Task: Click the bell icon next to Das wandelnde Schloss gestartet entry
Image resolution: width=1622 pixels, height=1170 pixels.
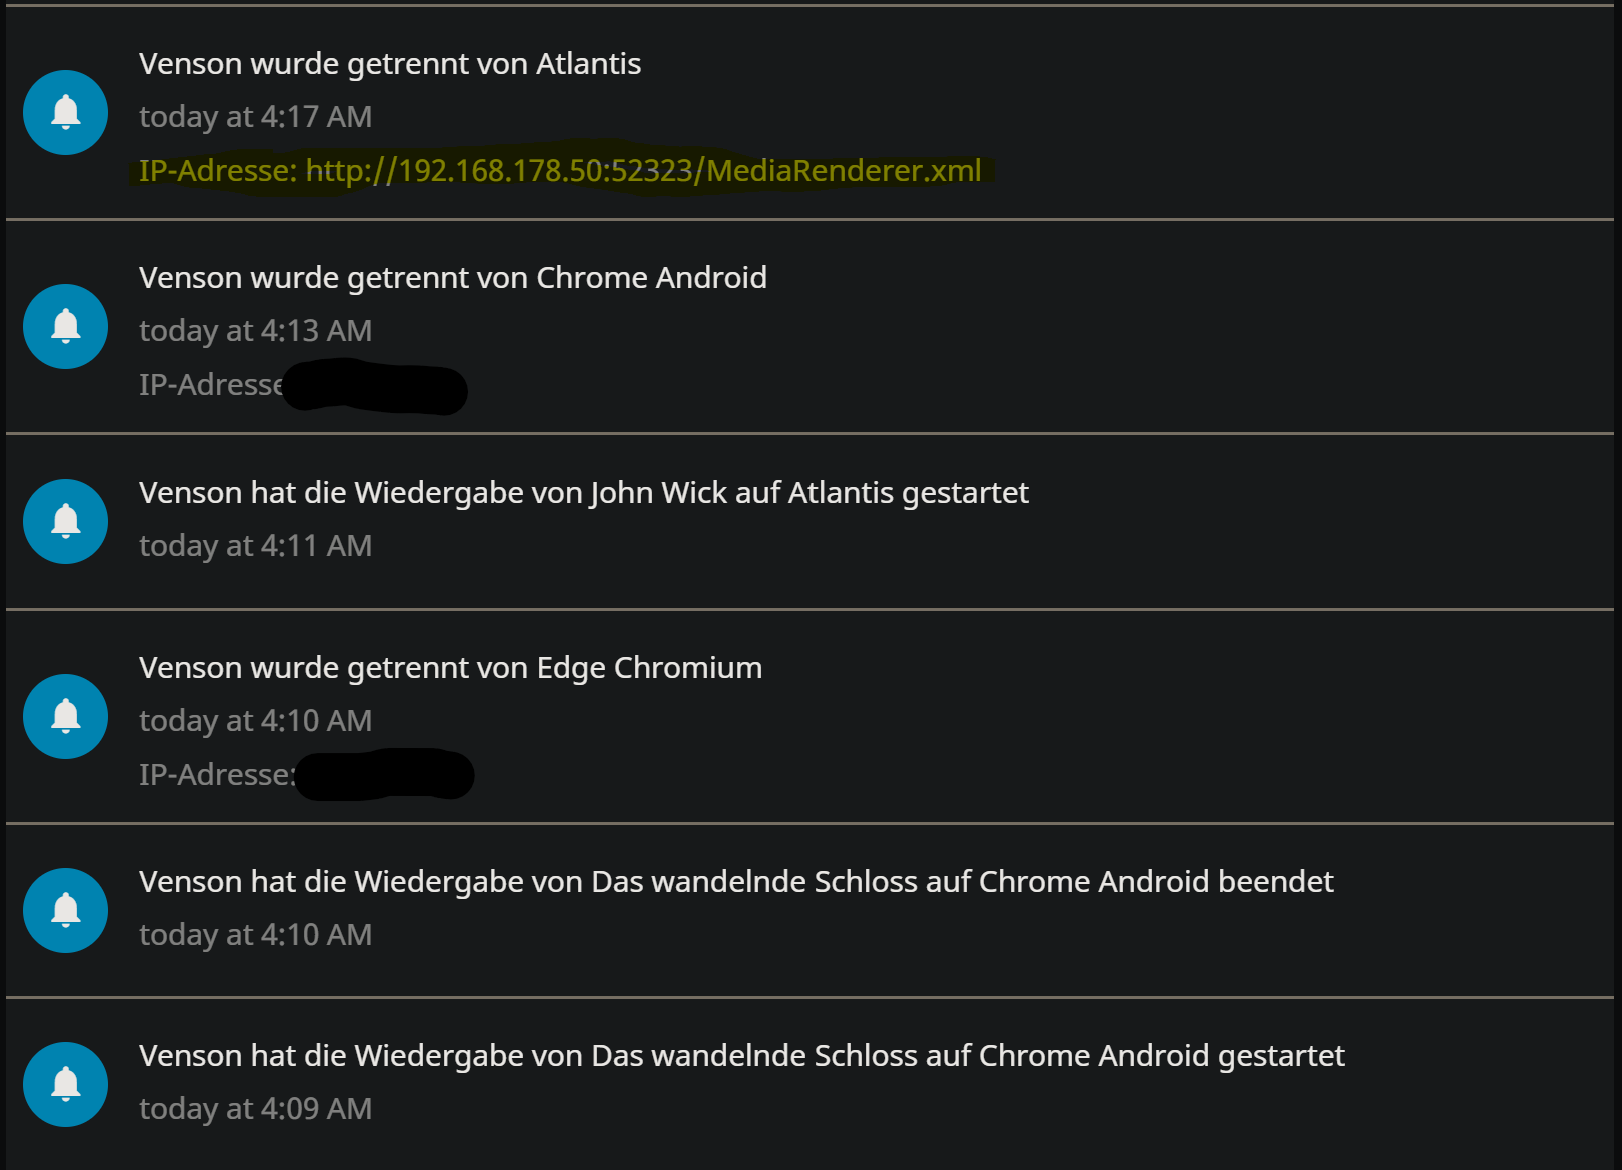Action: pyautogui.click(x=65, y=1084)
